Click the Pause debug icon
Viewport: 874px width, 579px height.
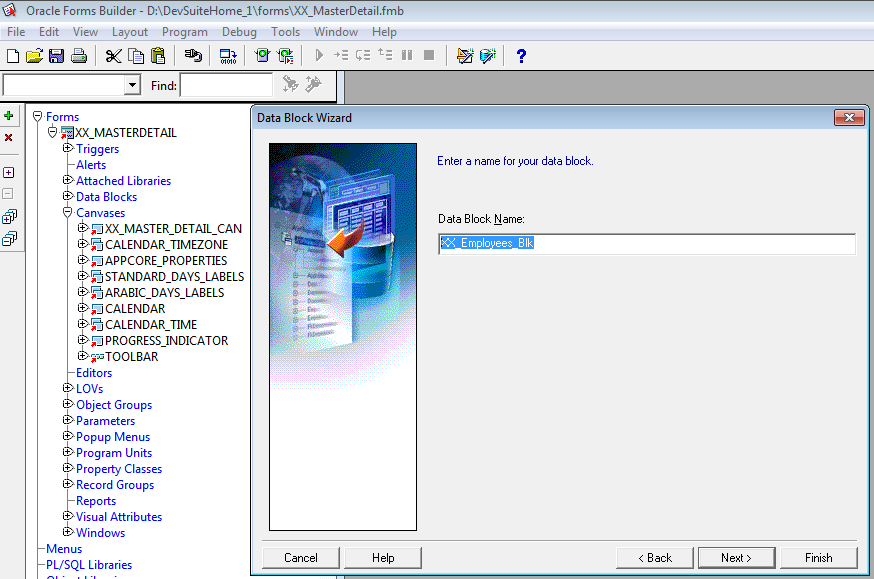(x=407, y=55)
